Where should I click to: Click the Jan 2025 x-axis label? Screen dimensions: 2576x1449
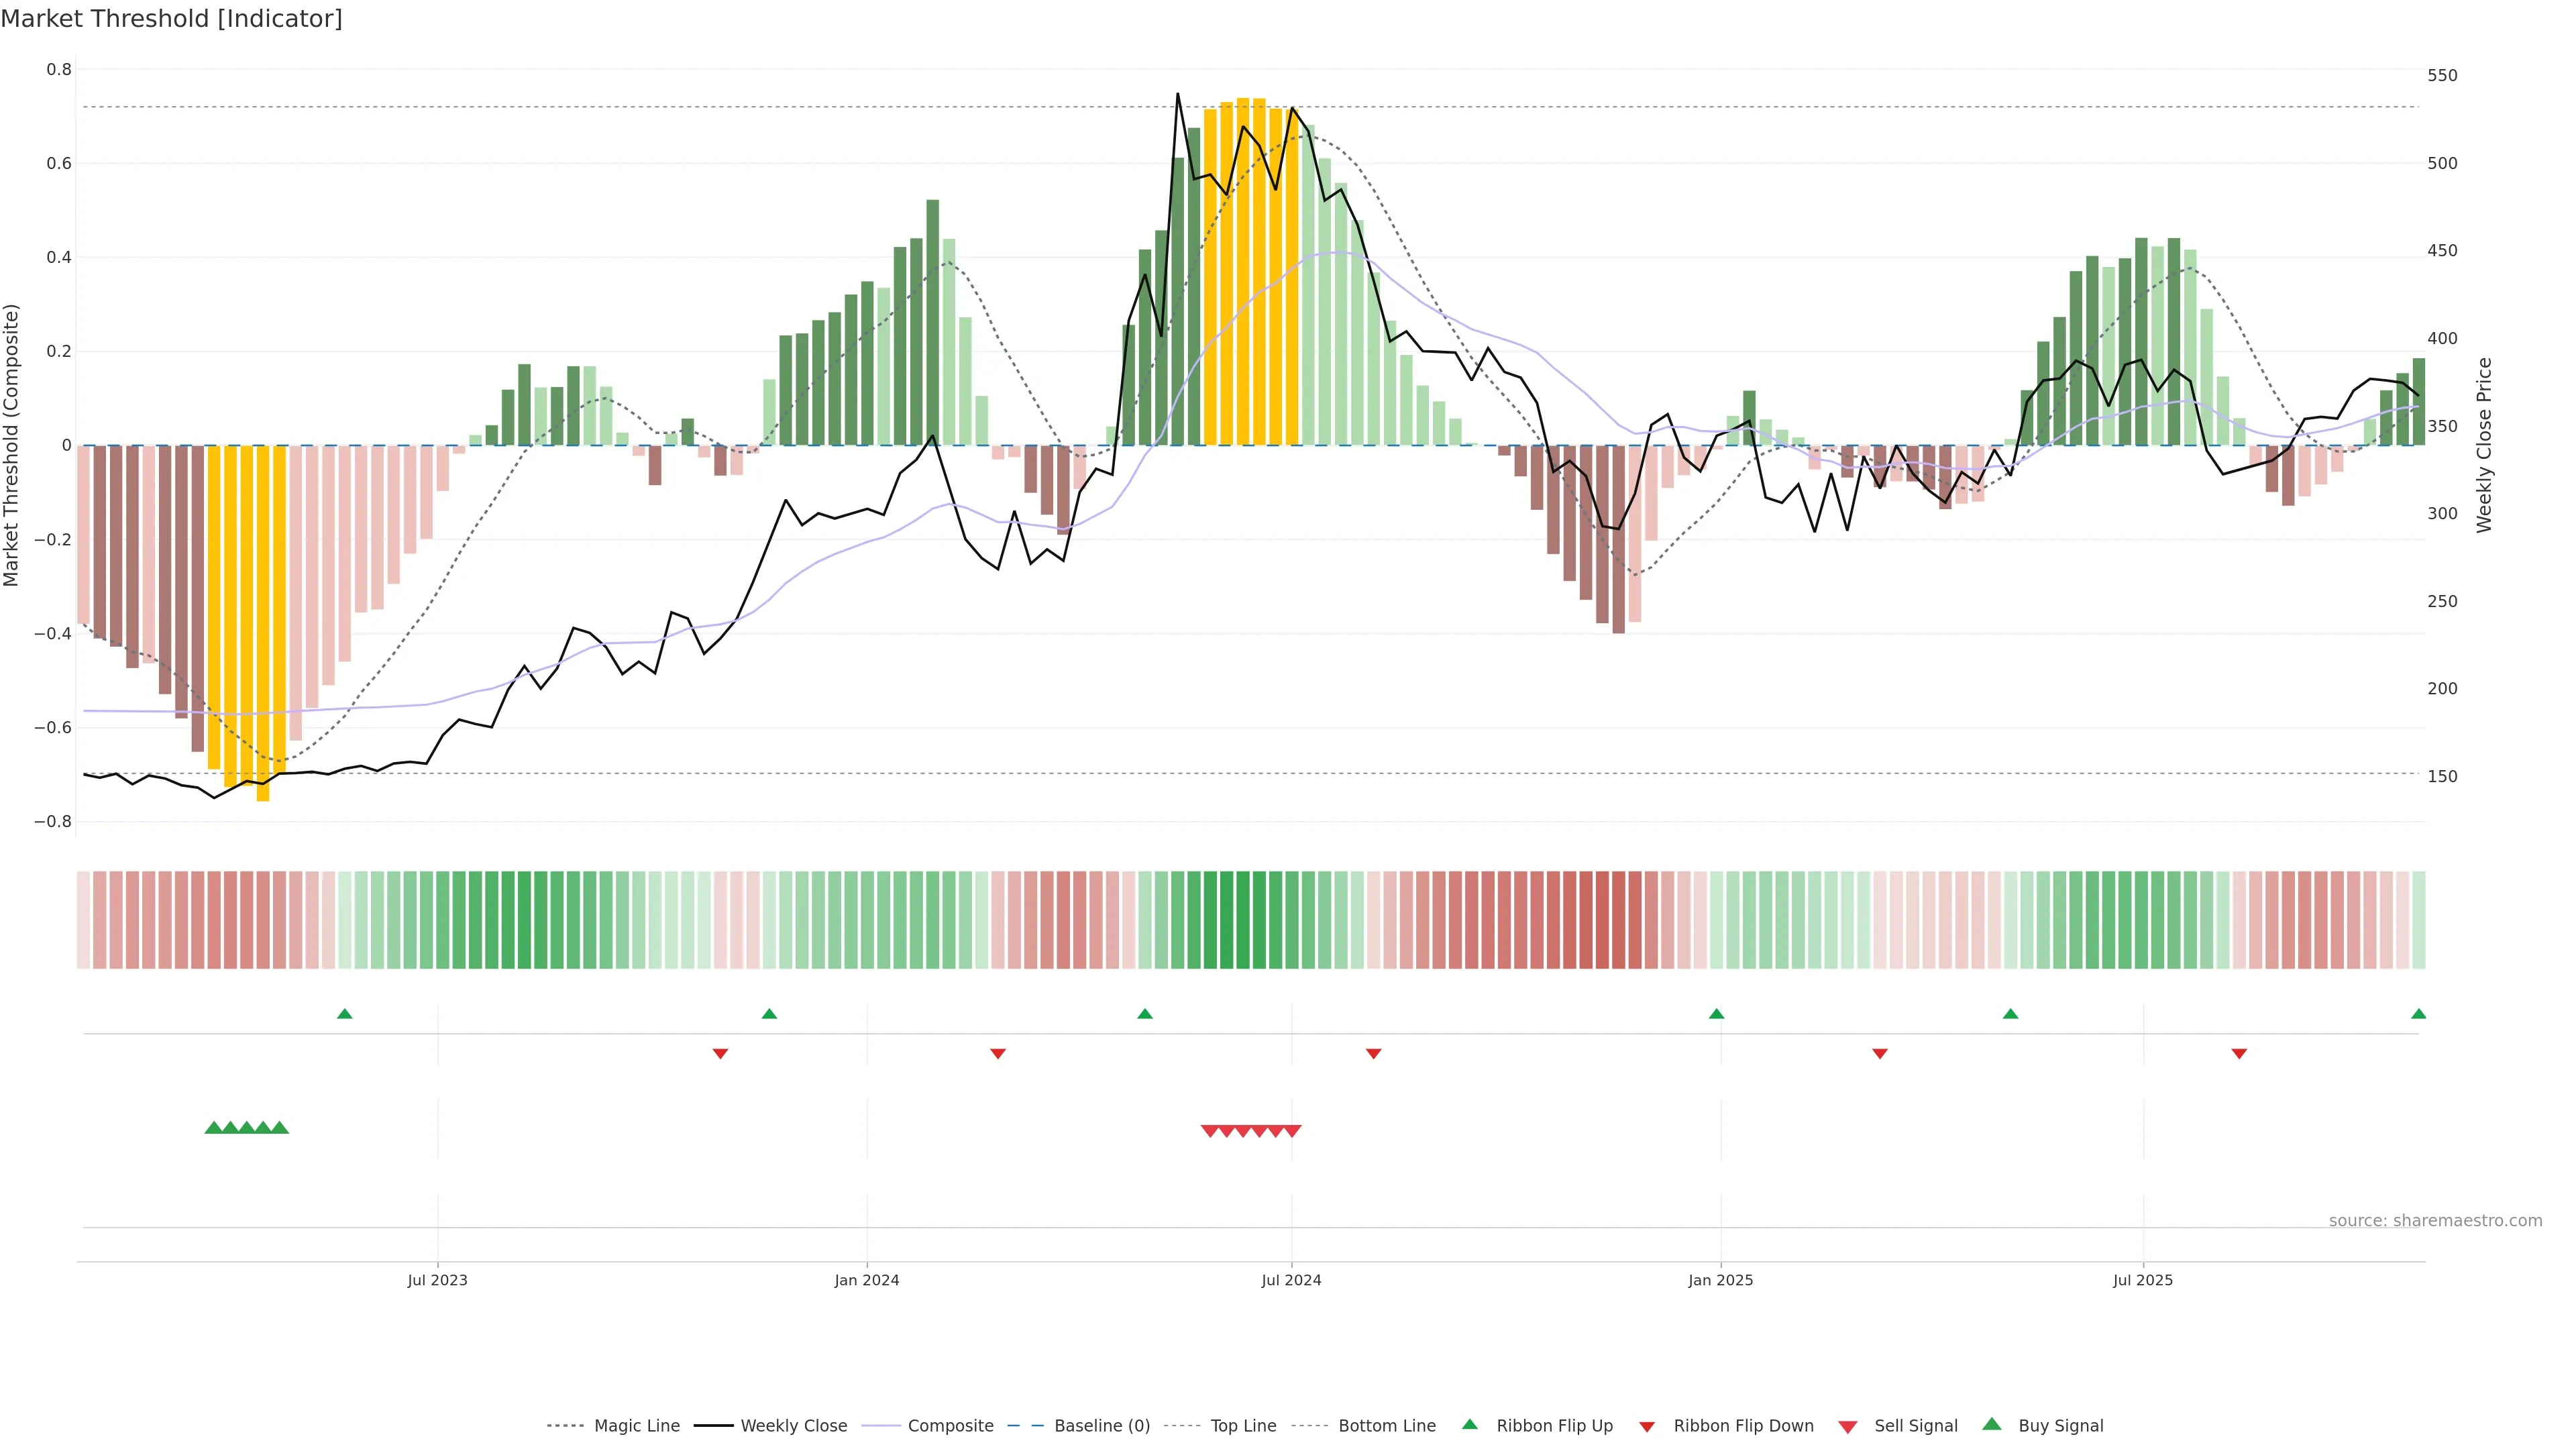tap(1720, 1280)
